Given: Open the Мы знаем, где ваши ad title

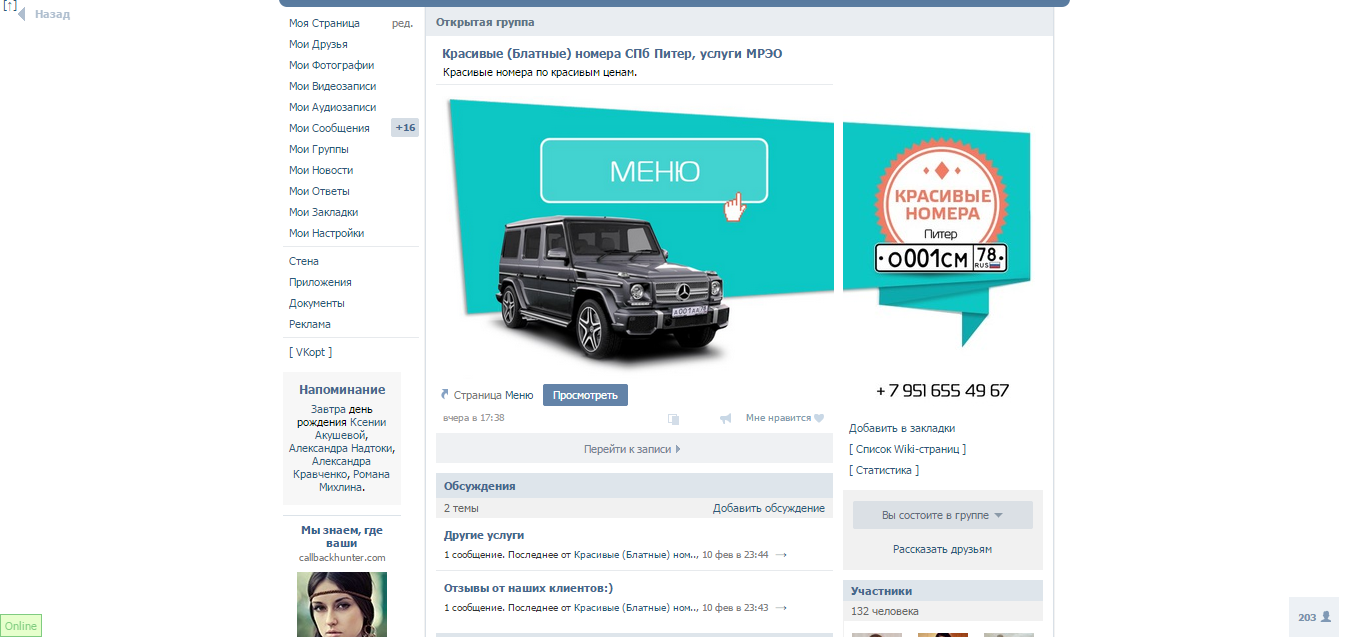Looking at the screenshot, I should pyautogui.click(x=342, y=537).
